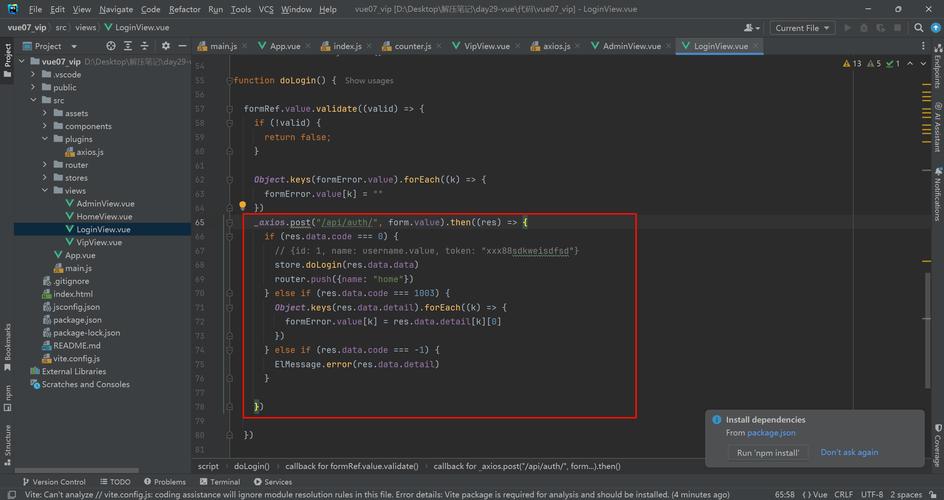
Task: Click the Run 'npm install' button
Action: pyautogui.click(x=767, y=453)
